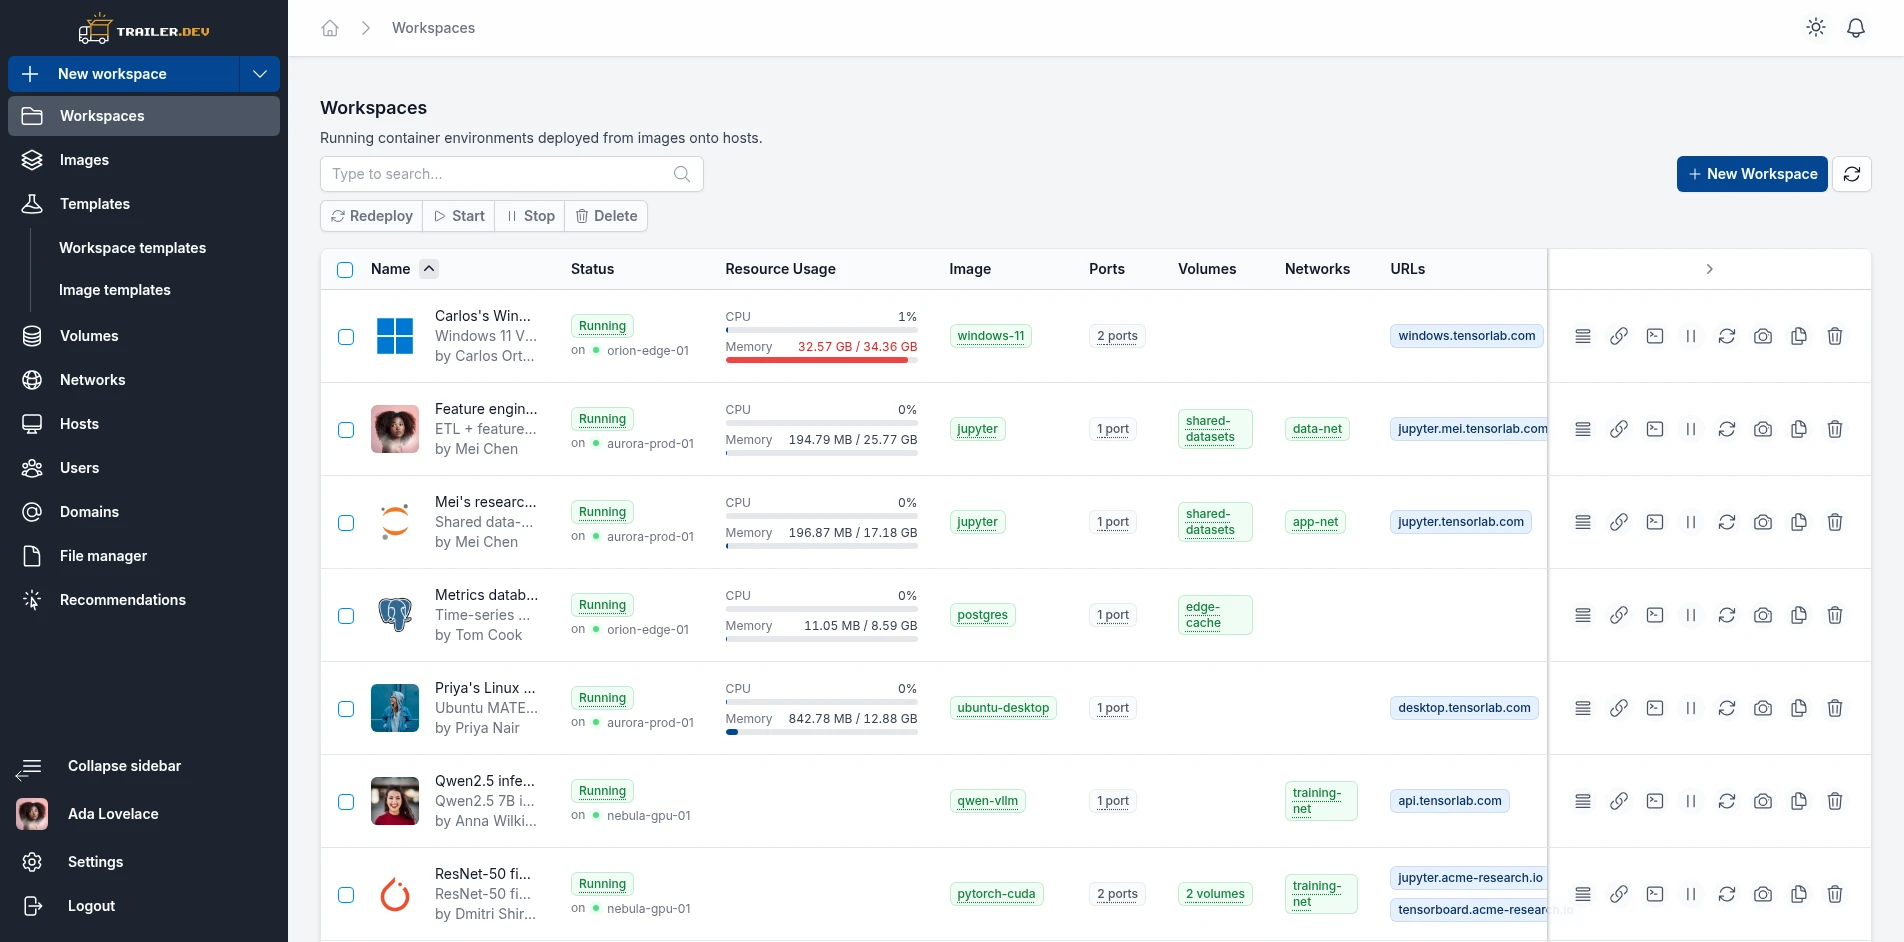Click the blue New Workspace button
The width and height of the screenshot is (1904, 942).
pyautogui.click(x=1752, y=174)
